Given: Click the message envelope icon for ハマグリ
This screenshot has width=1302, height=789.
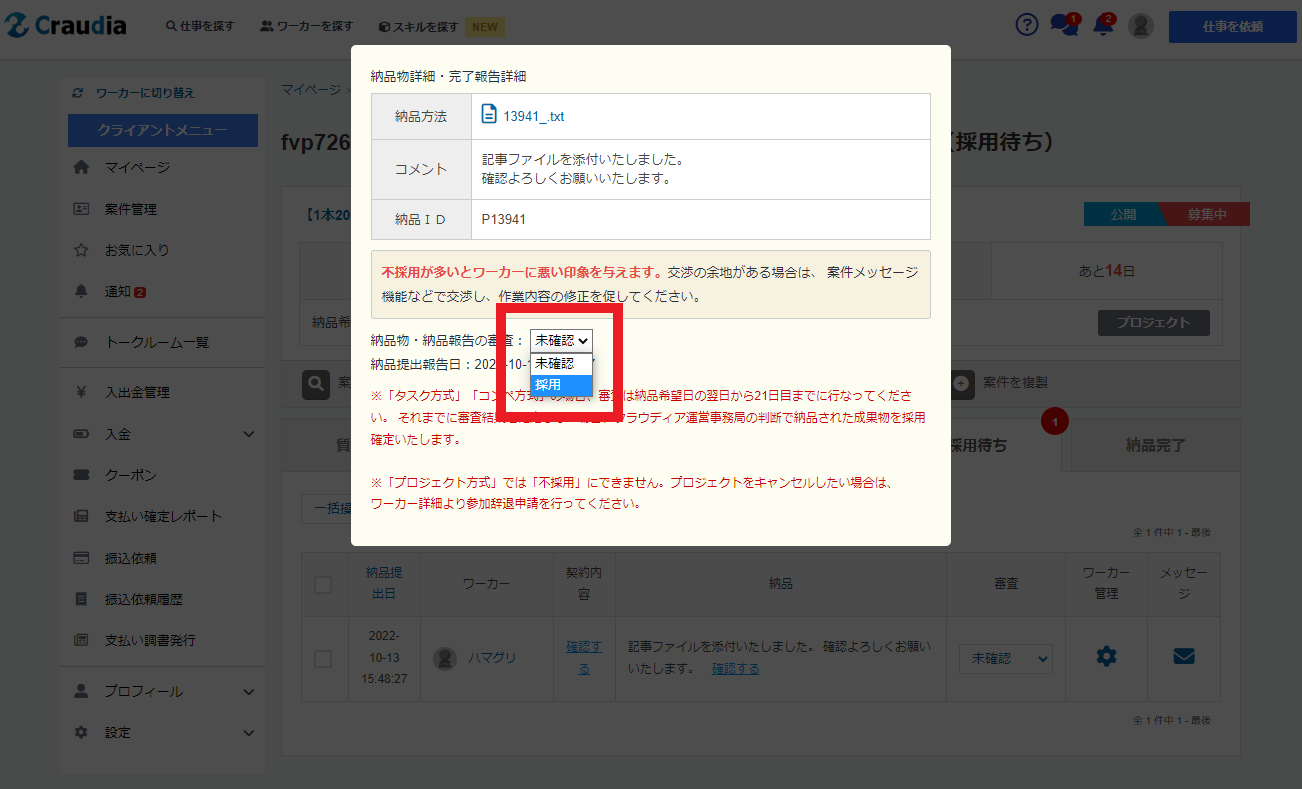Looking at the screenshot, I should (1183, 656).
